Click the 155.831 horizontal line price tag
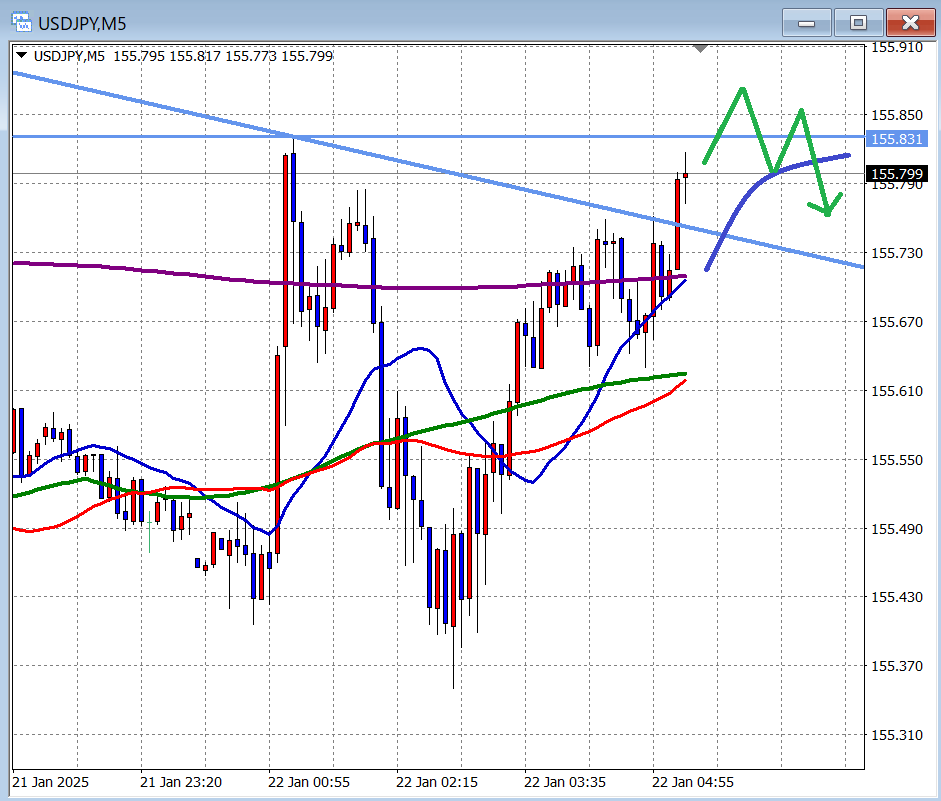 pos(896,140)
